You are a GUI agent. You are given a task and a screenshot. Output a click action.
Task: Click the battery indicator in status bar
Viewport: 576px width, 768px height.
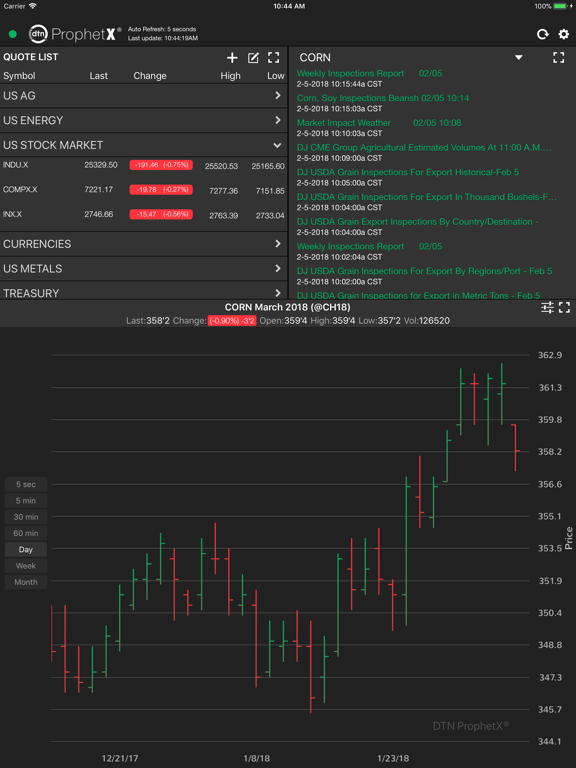[562, 6]
